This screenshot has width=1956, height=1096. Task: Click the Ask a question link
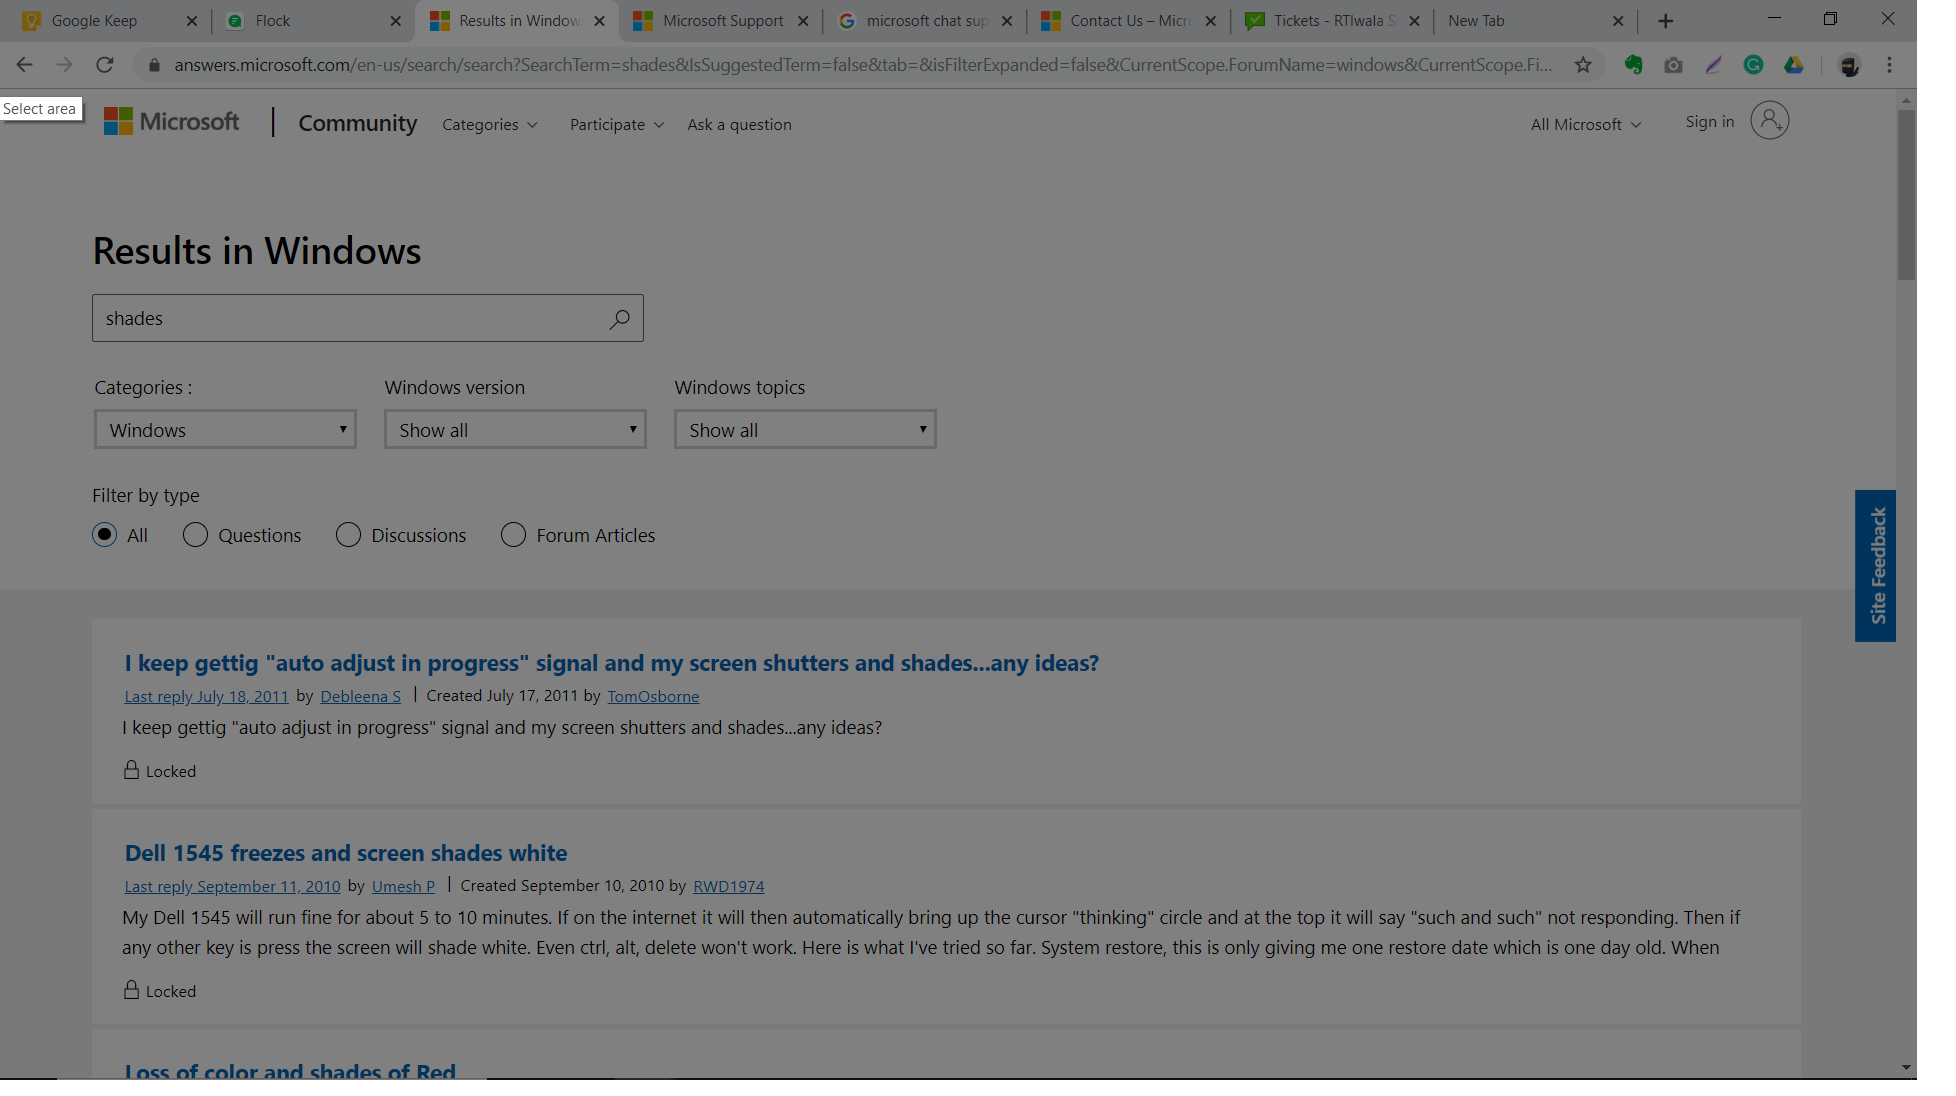tap(740, 125)
